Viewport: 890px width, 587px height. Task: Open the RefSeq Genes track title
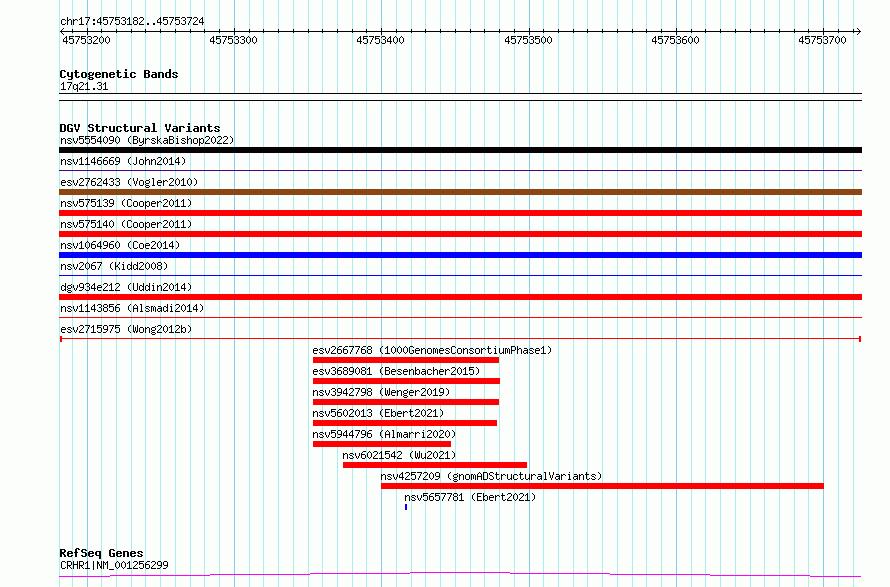tap(101, 553)
